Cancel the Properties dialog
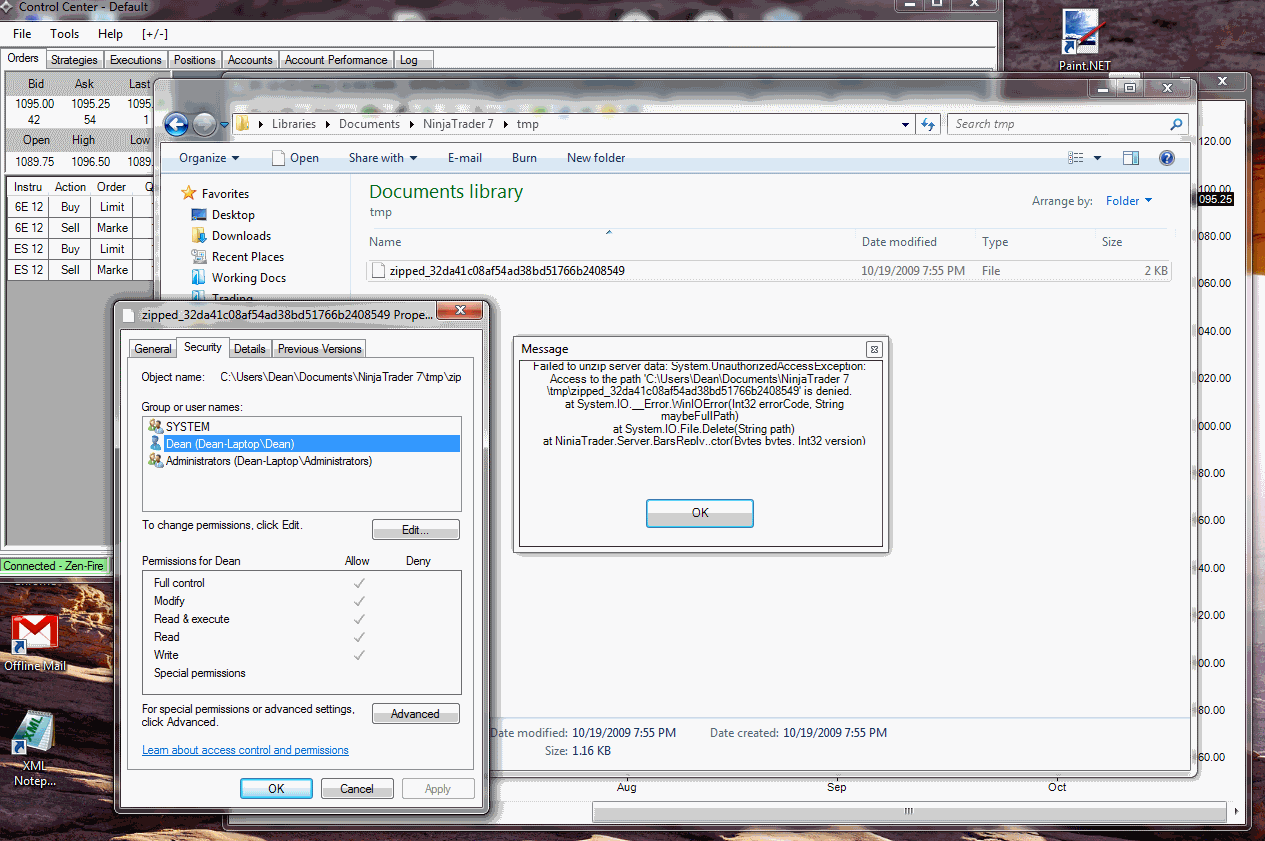 tap(357, 789)
